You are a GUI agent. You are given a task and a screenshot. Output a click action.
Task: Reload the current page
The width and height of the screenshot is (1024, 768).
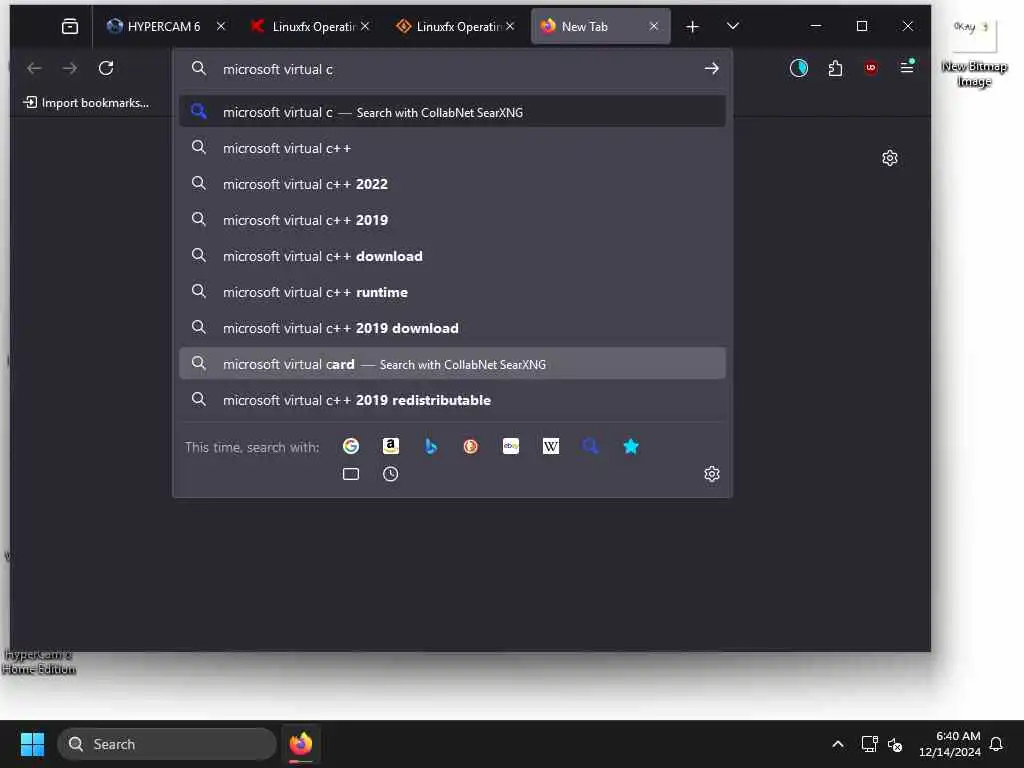tap(106, 68)
